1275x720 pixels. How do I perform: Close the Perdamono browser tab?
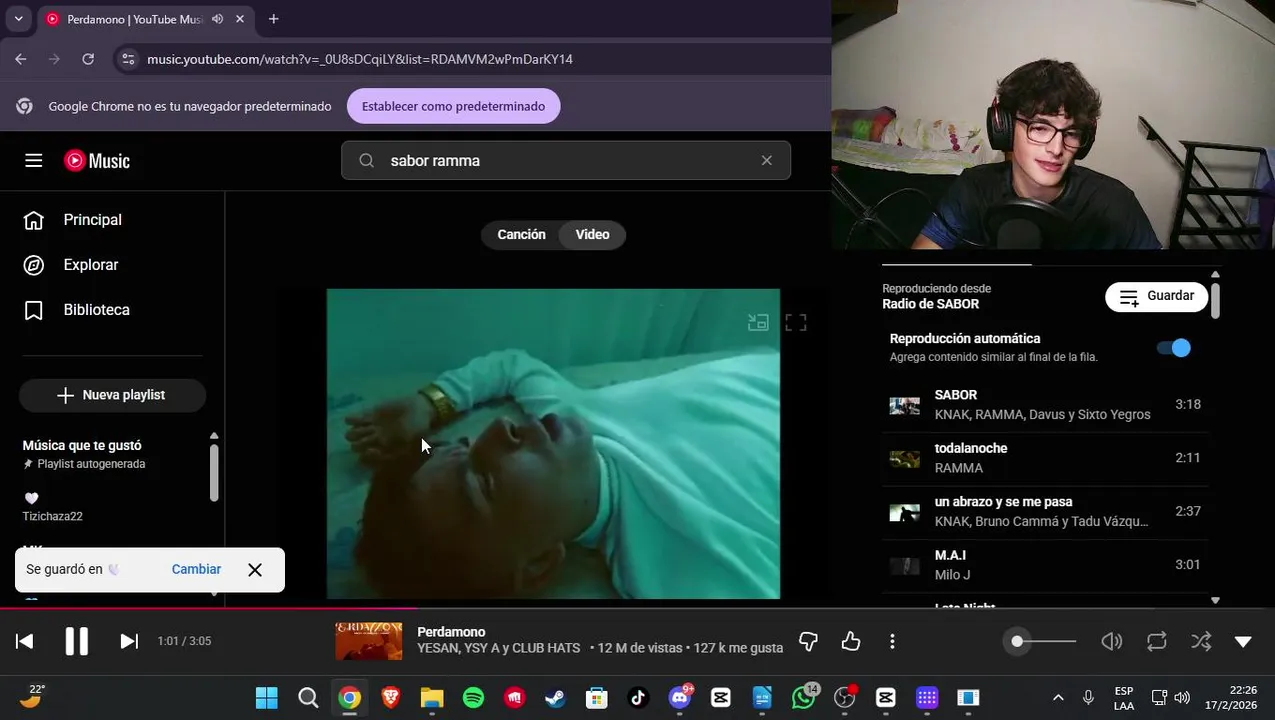tap(240, 19)
